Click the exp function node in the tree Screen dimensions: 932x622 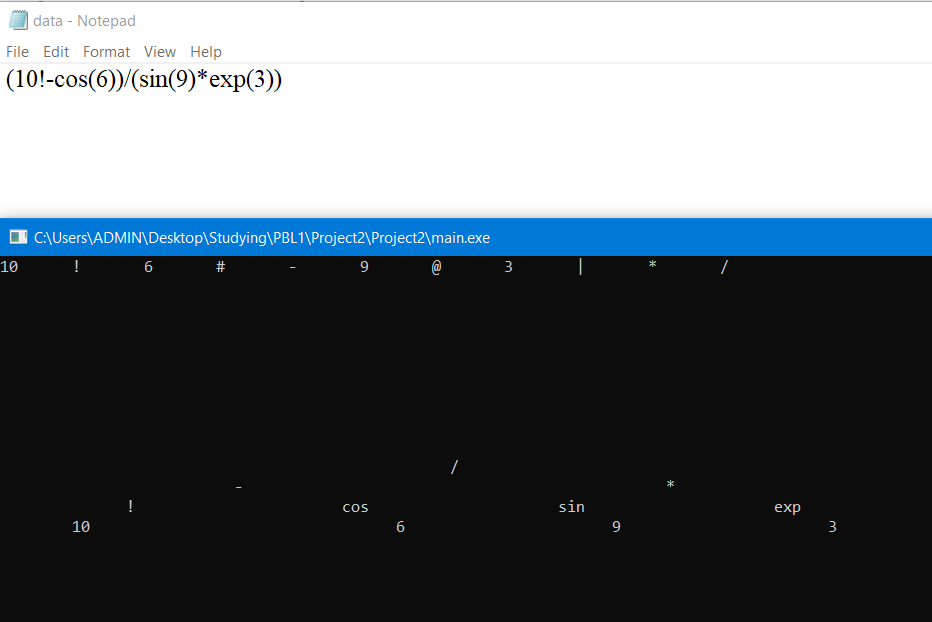click(787, 507)
